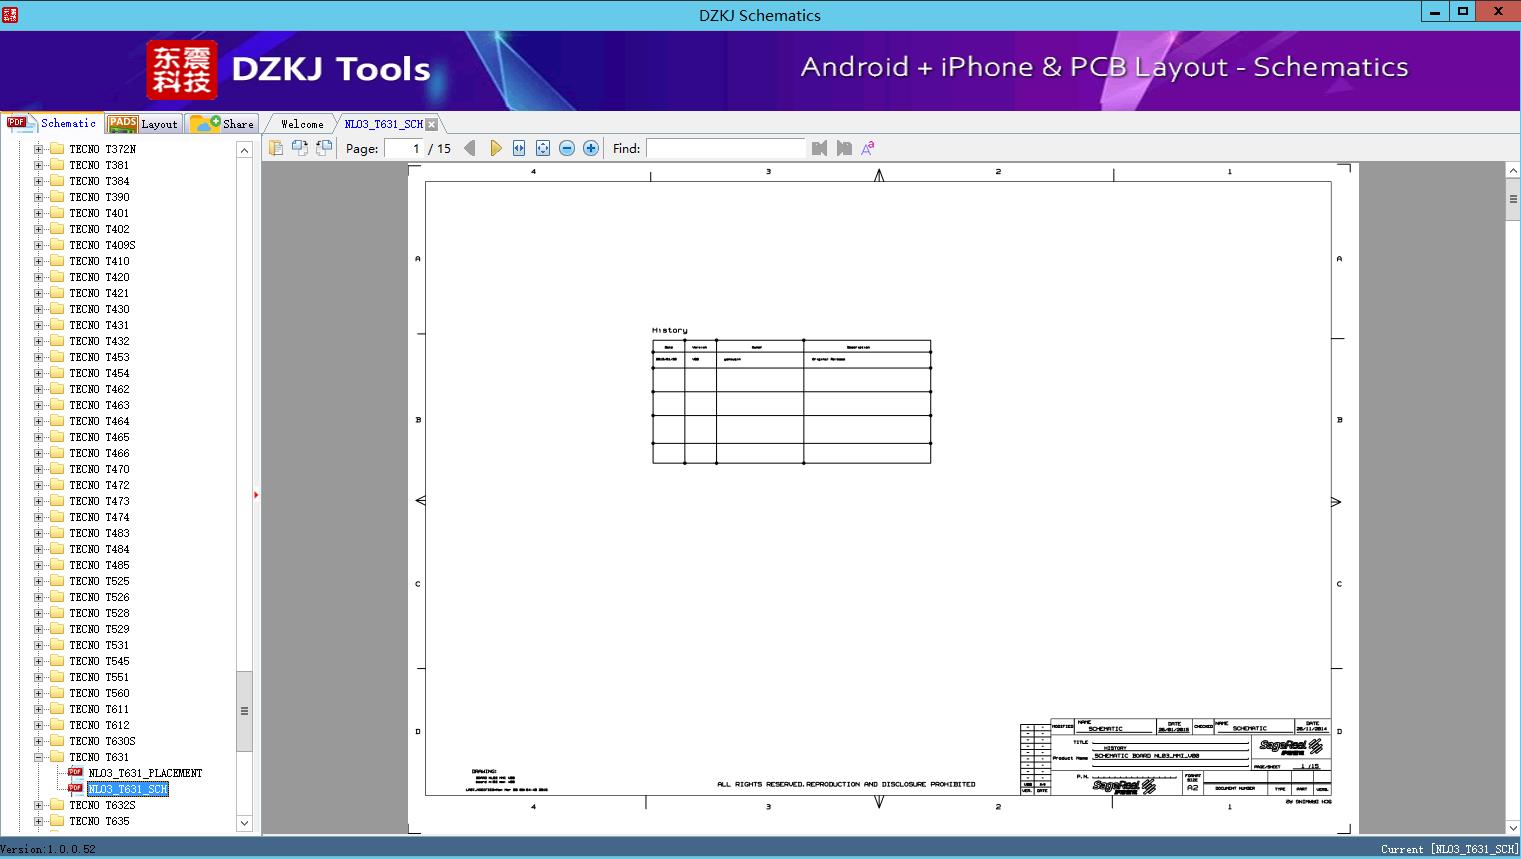Switch to the Share tab
The height and width of the screenshot is (859, 1521).
coord(222,124)
